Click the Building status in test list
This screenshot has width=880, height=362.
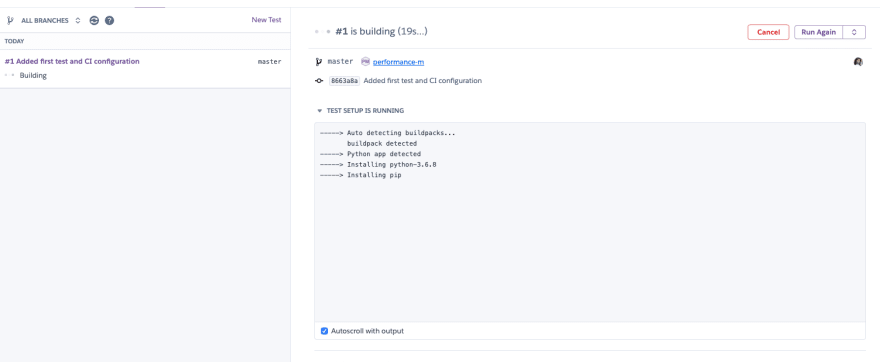33,75
